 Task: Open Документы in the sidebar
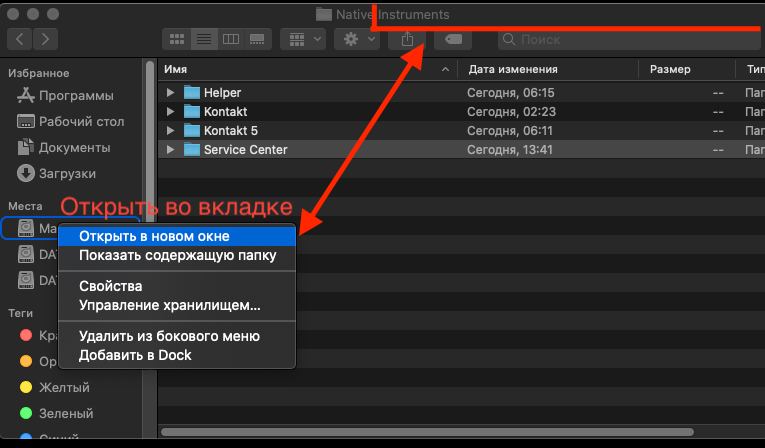pyautogui.click(x=74, y=147)
